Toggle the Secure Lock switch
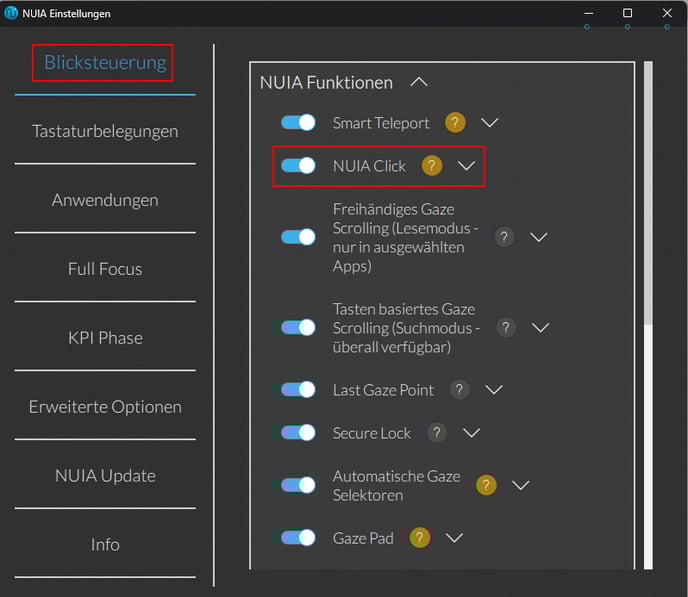 coord(298,433)
